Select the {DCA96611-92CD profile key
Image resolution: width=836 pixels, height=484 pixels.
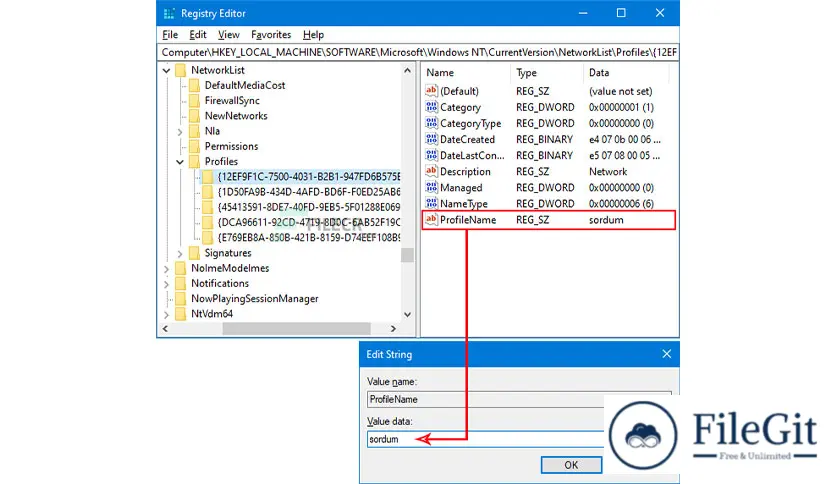pyautogui.click(x=309, y=222)
